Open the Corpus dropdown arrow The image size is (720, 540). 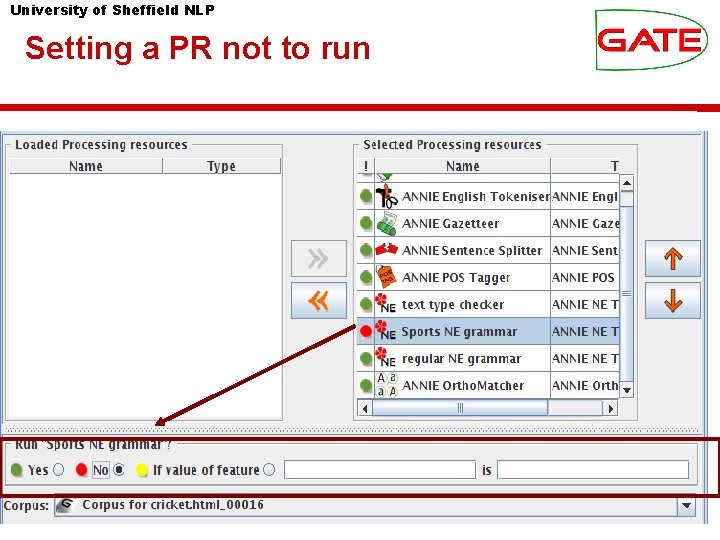[x=686, y=506]
